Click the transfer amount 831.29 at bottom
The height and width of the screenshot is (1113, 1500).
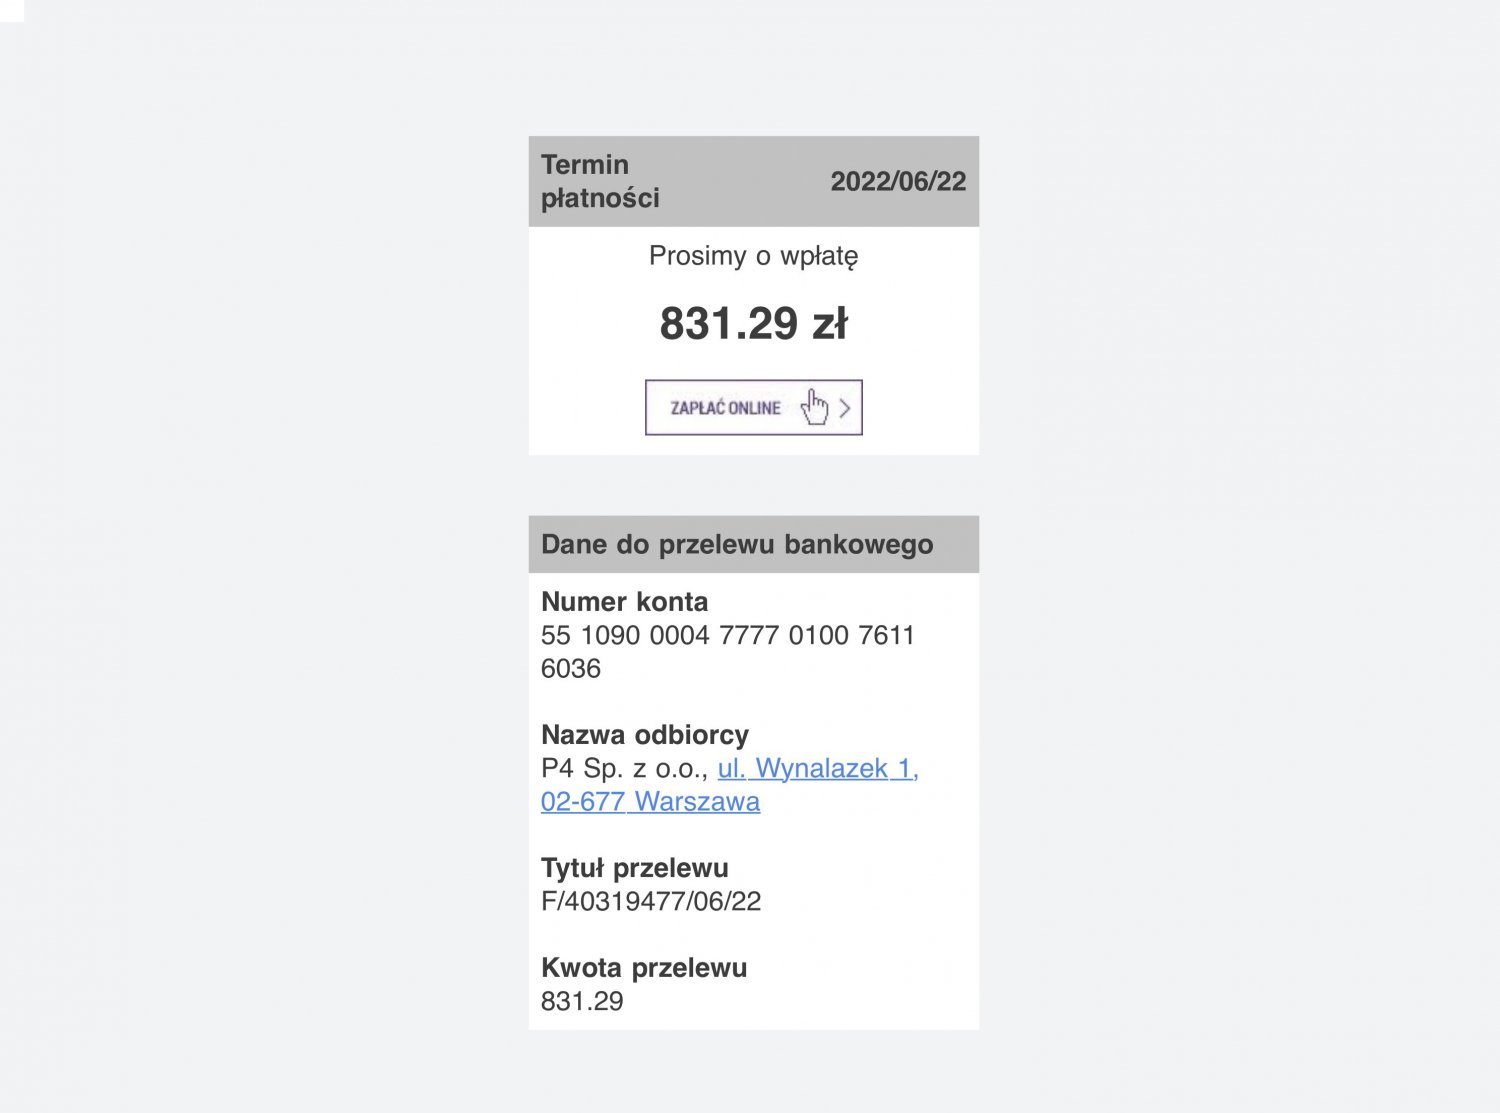click(582, 1001)
